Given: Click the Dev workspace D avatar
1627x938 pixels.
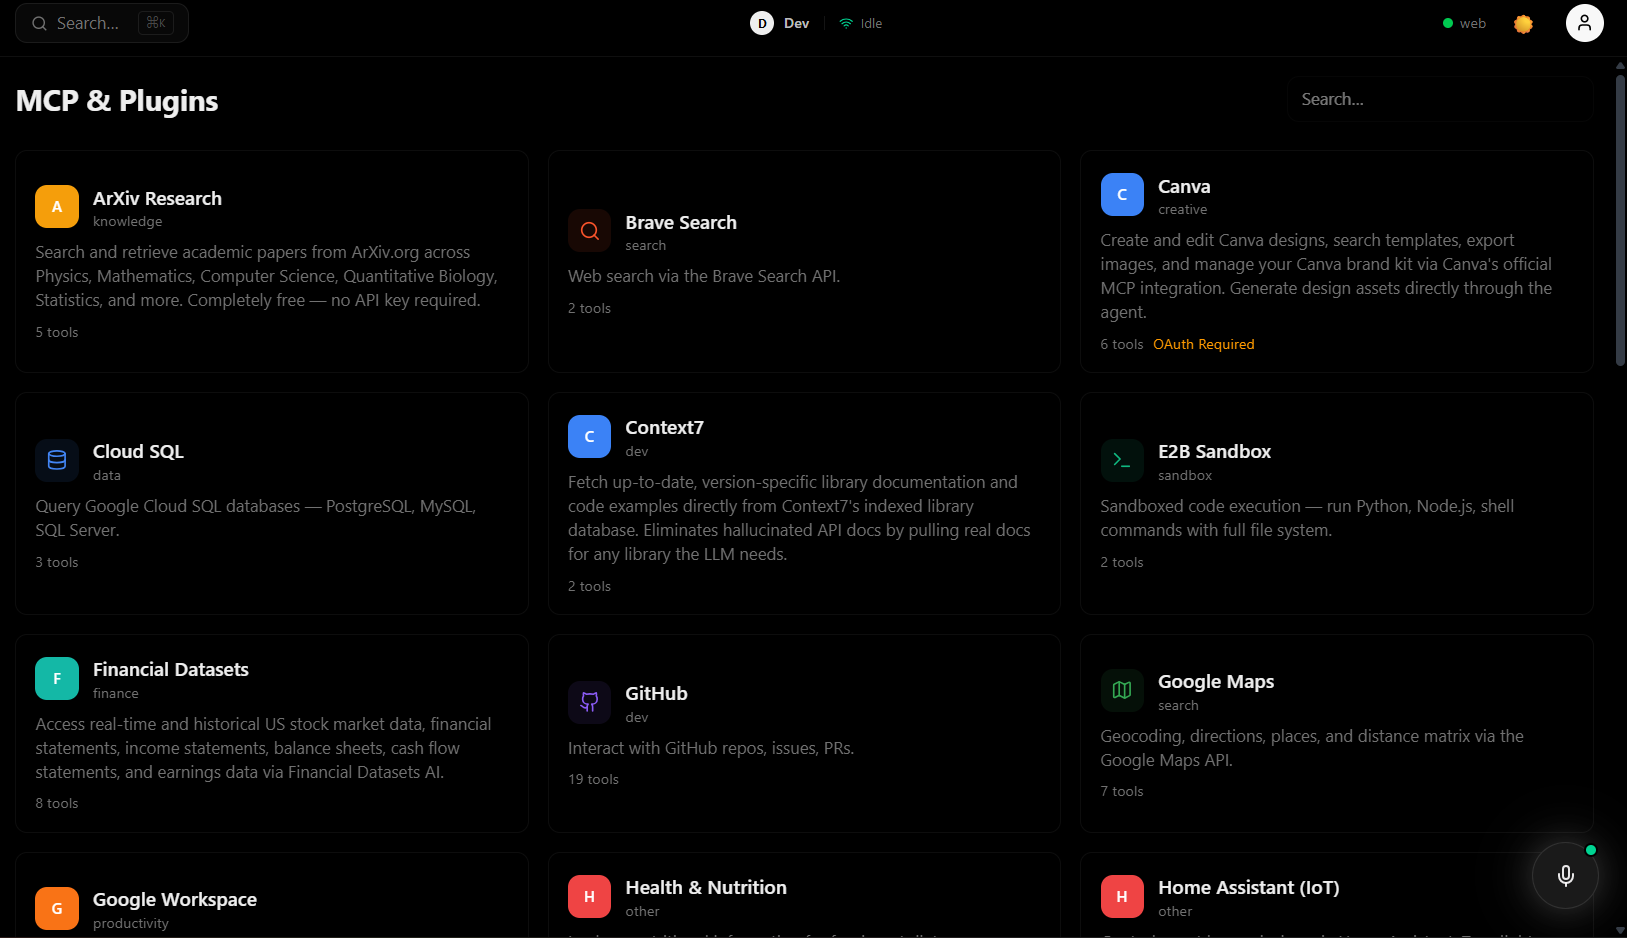Looking at the screenshot, I should point(762,23).
